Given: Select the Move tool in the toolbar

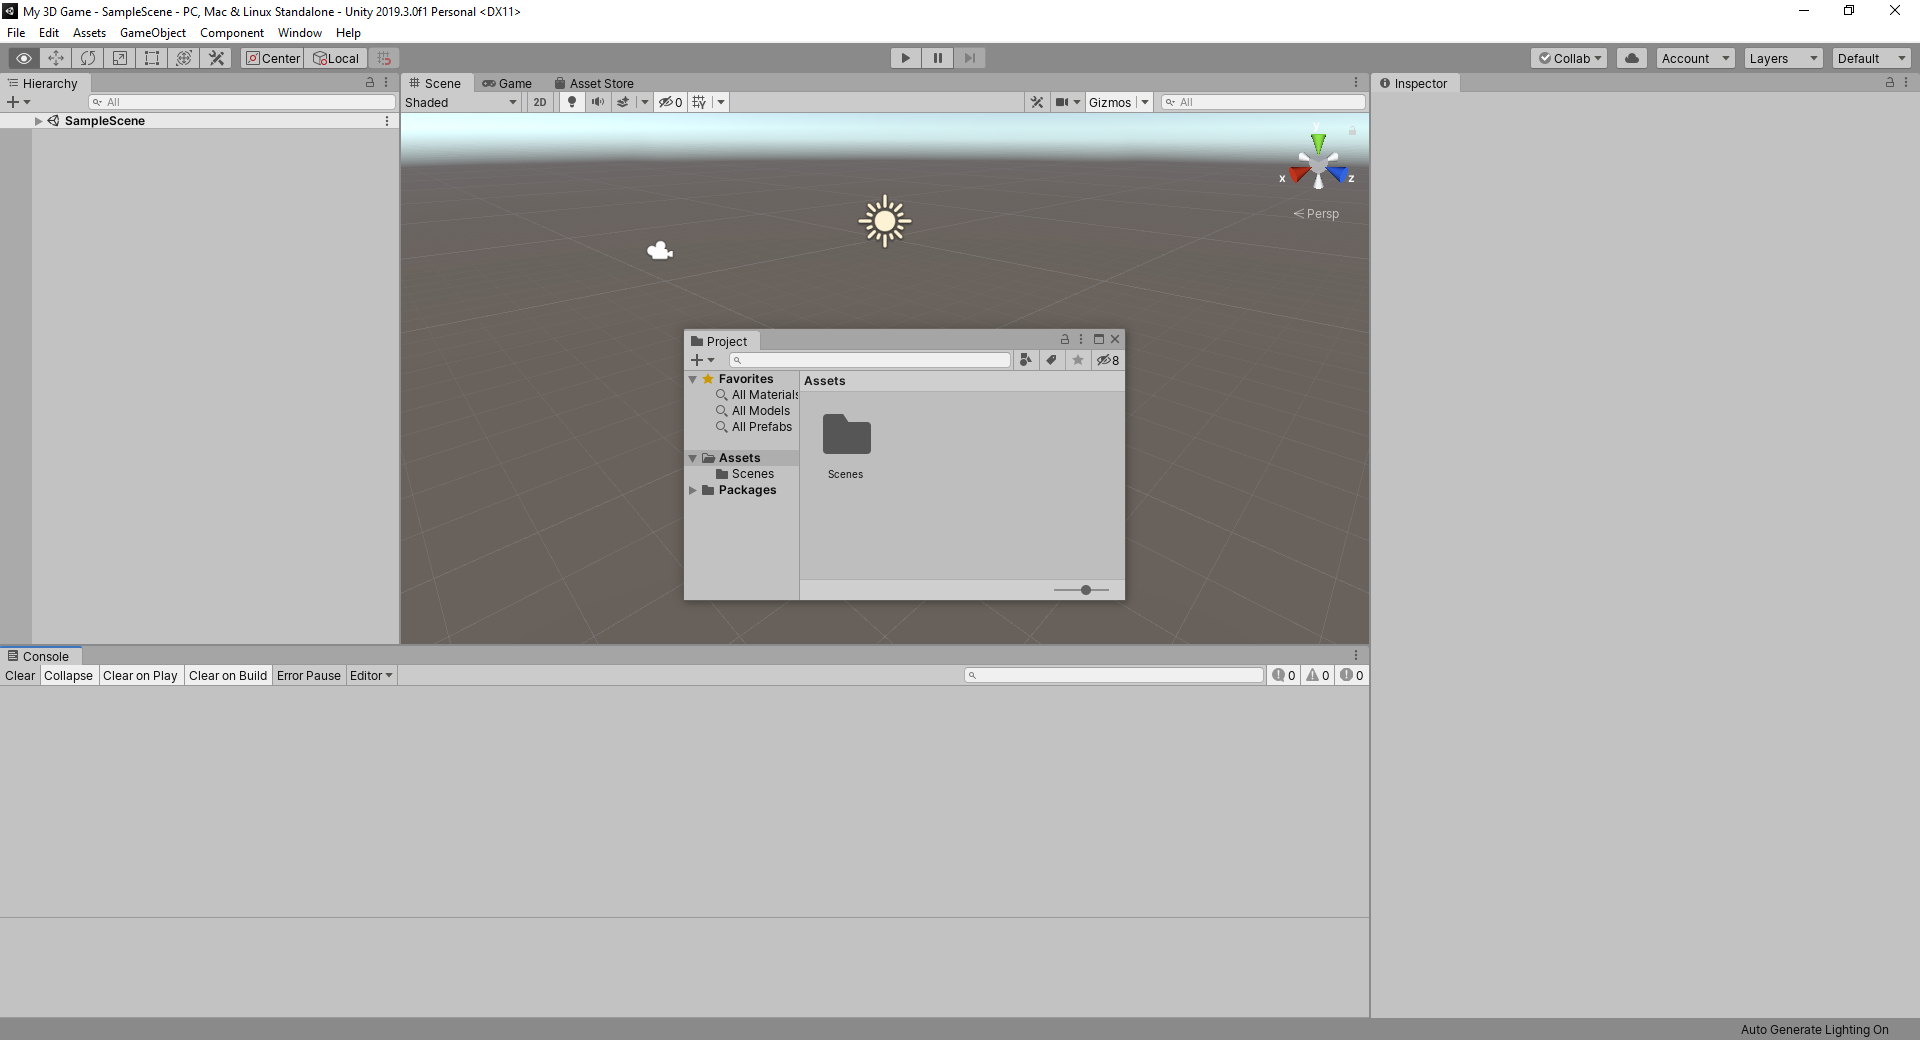Looking at the screenshot, I should click(x=56, y=58).
